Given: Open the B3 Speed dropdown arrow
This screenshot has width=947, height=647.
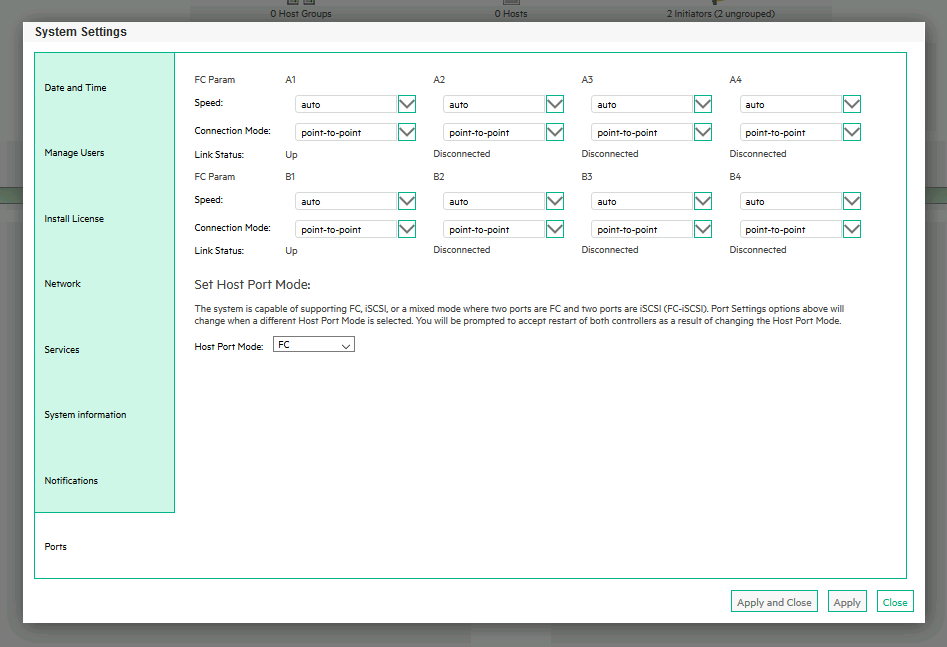Looking at the screenshot, I should tap(703, 201).
